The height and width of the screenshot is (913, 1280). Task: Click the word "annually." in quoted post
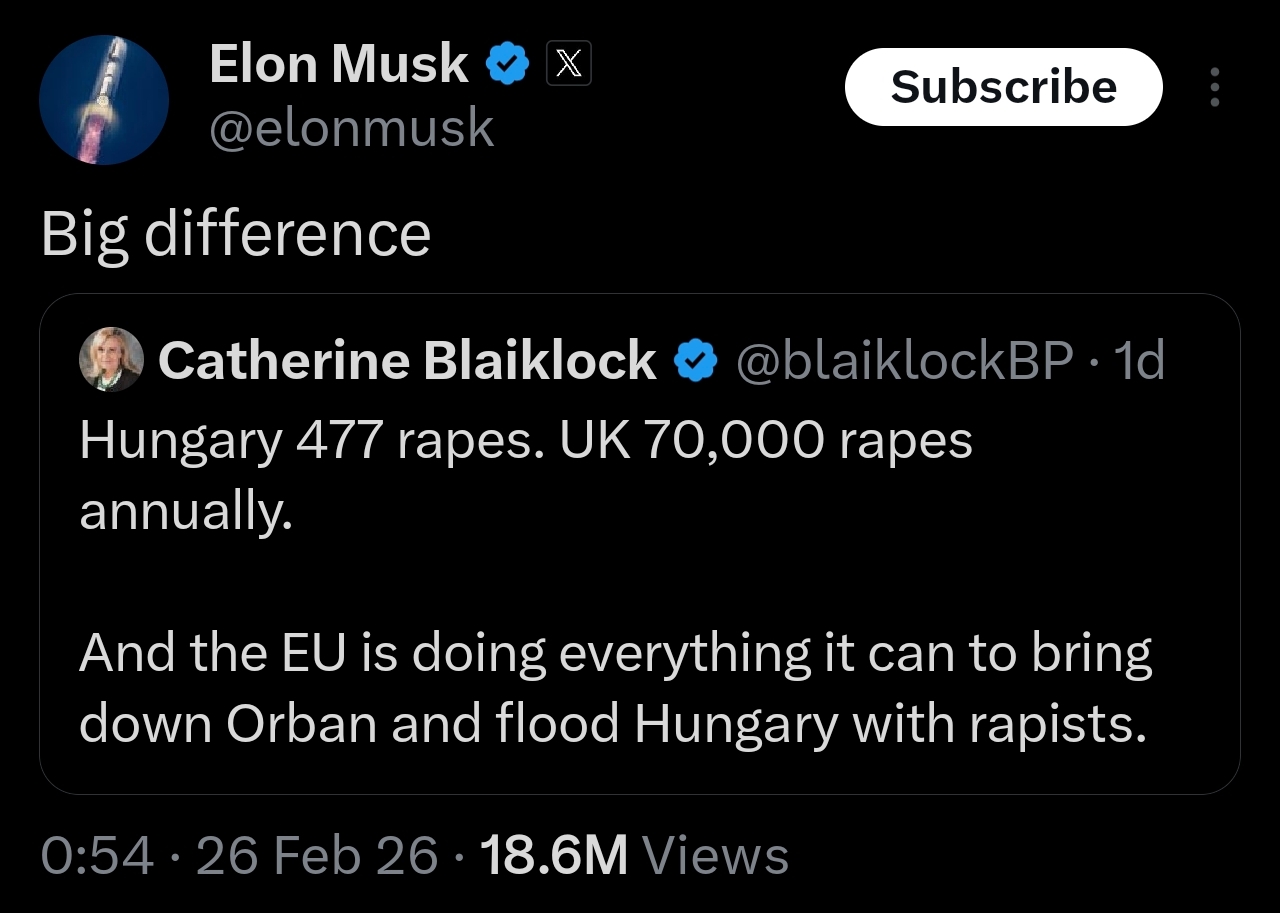[185, 511]
